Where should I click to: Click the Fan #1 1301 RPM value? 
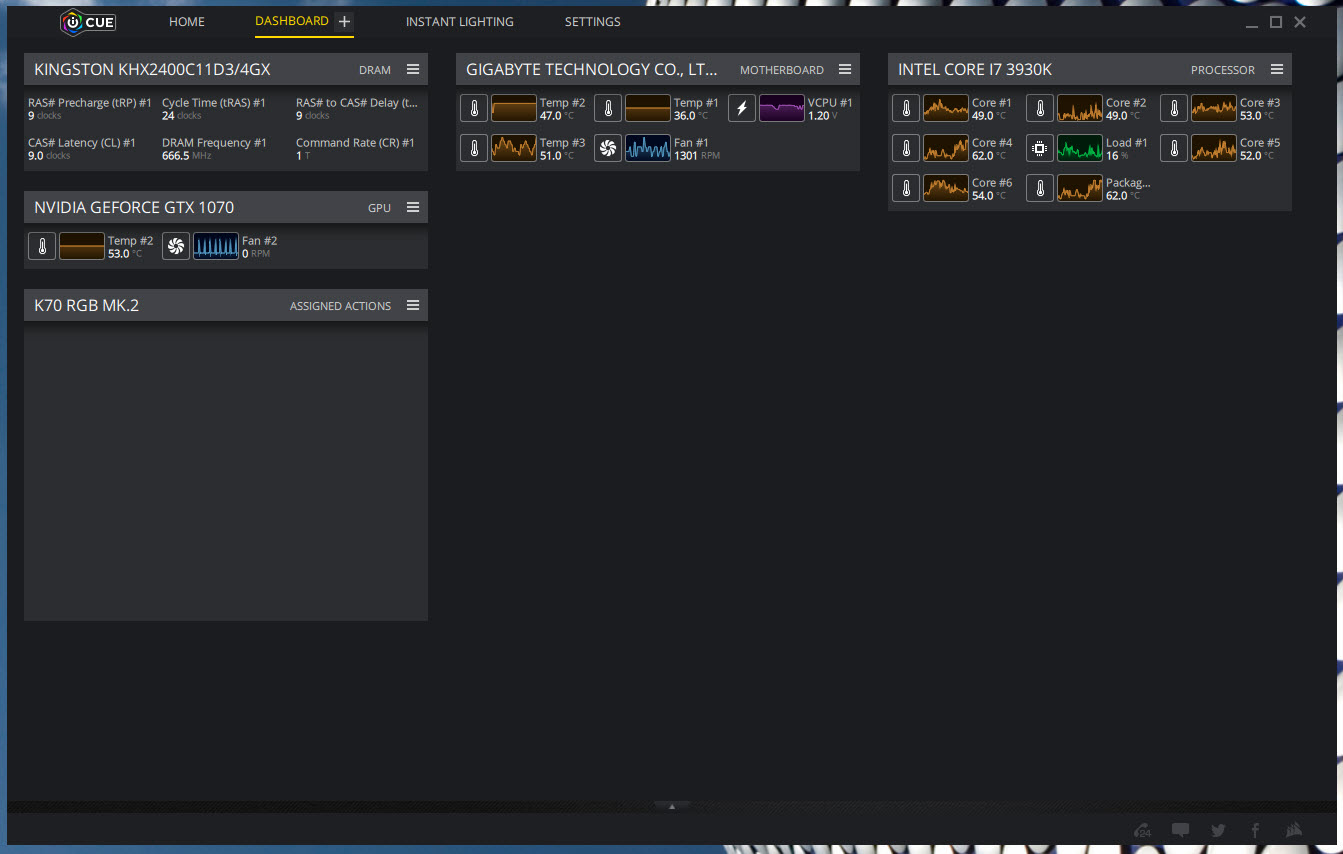[697, 156]
